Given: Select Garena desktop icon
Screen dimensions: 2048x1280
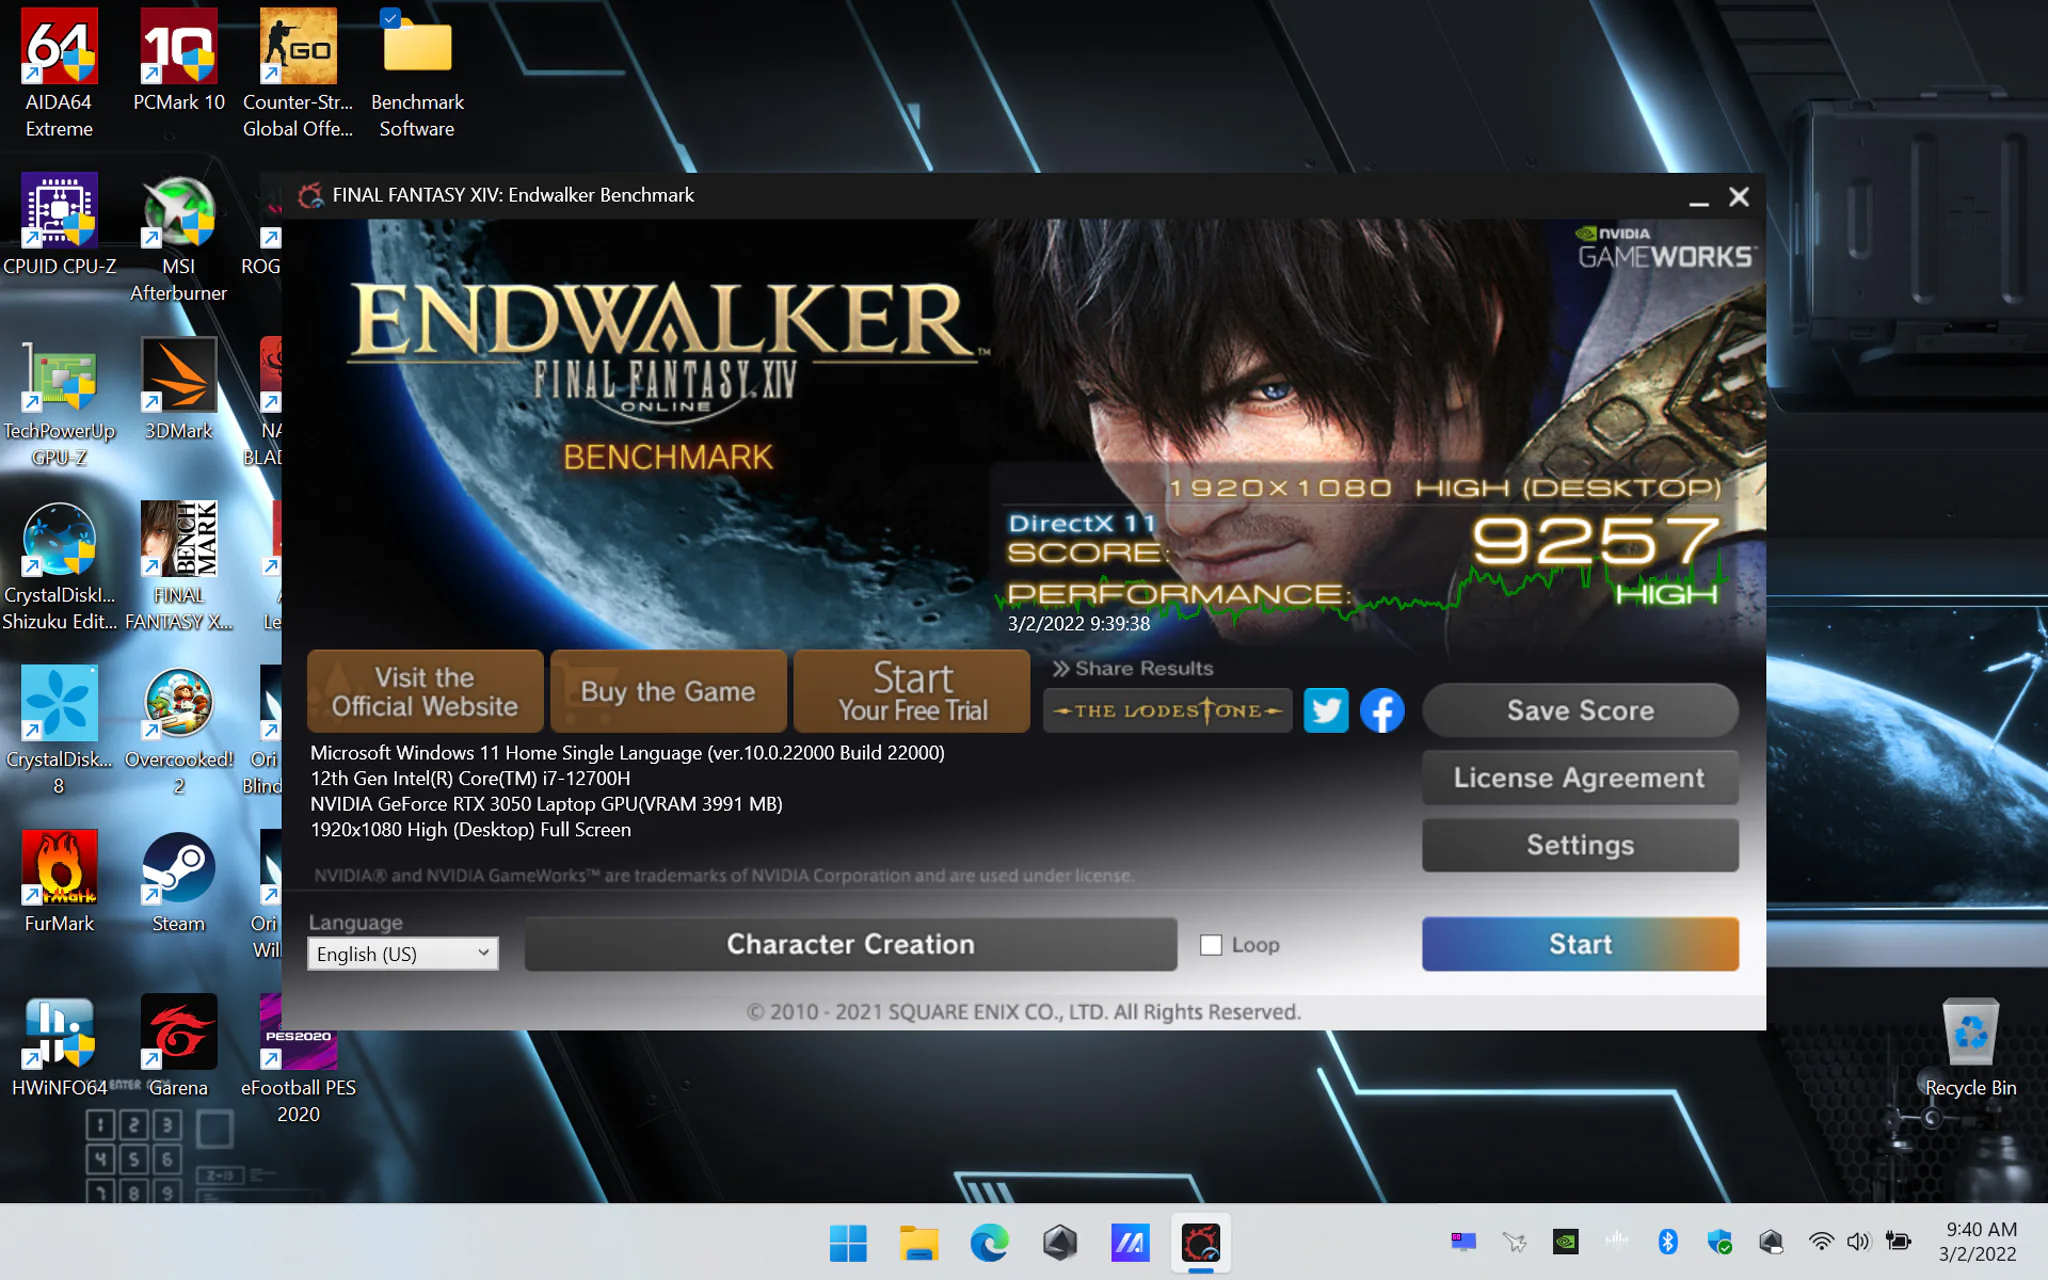Looking at the screenshot, I should point(179,1045).
